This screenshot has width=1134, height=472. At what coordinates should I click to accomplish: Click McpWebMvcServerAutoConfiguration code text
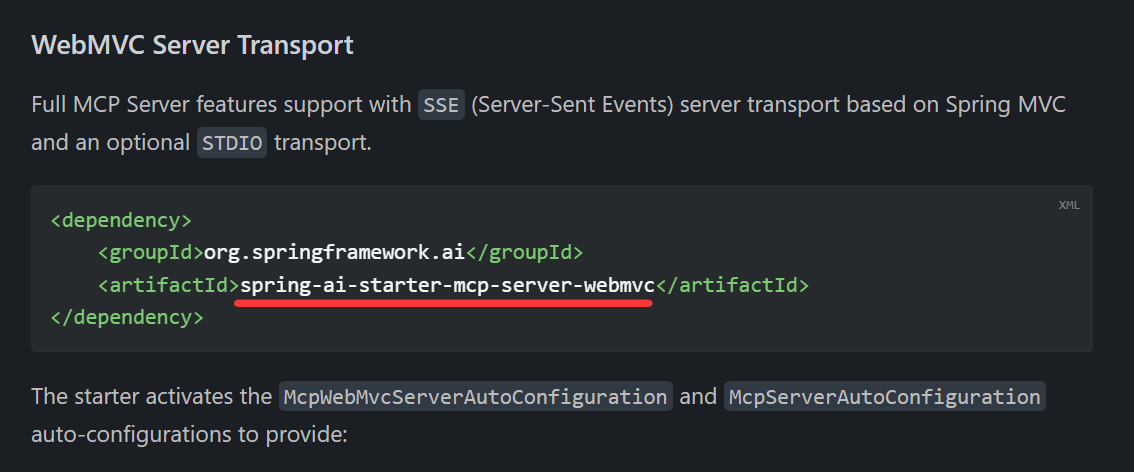[476, 397]
